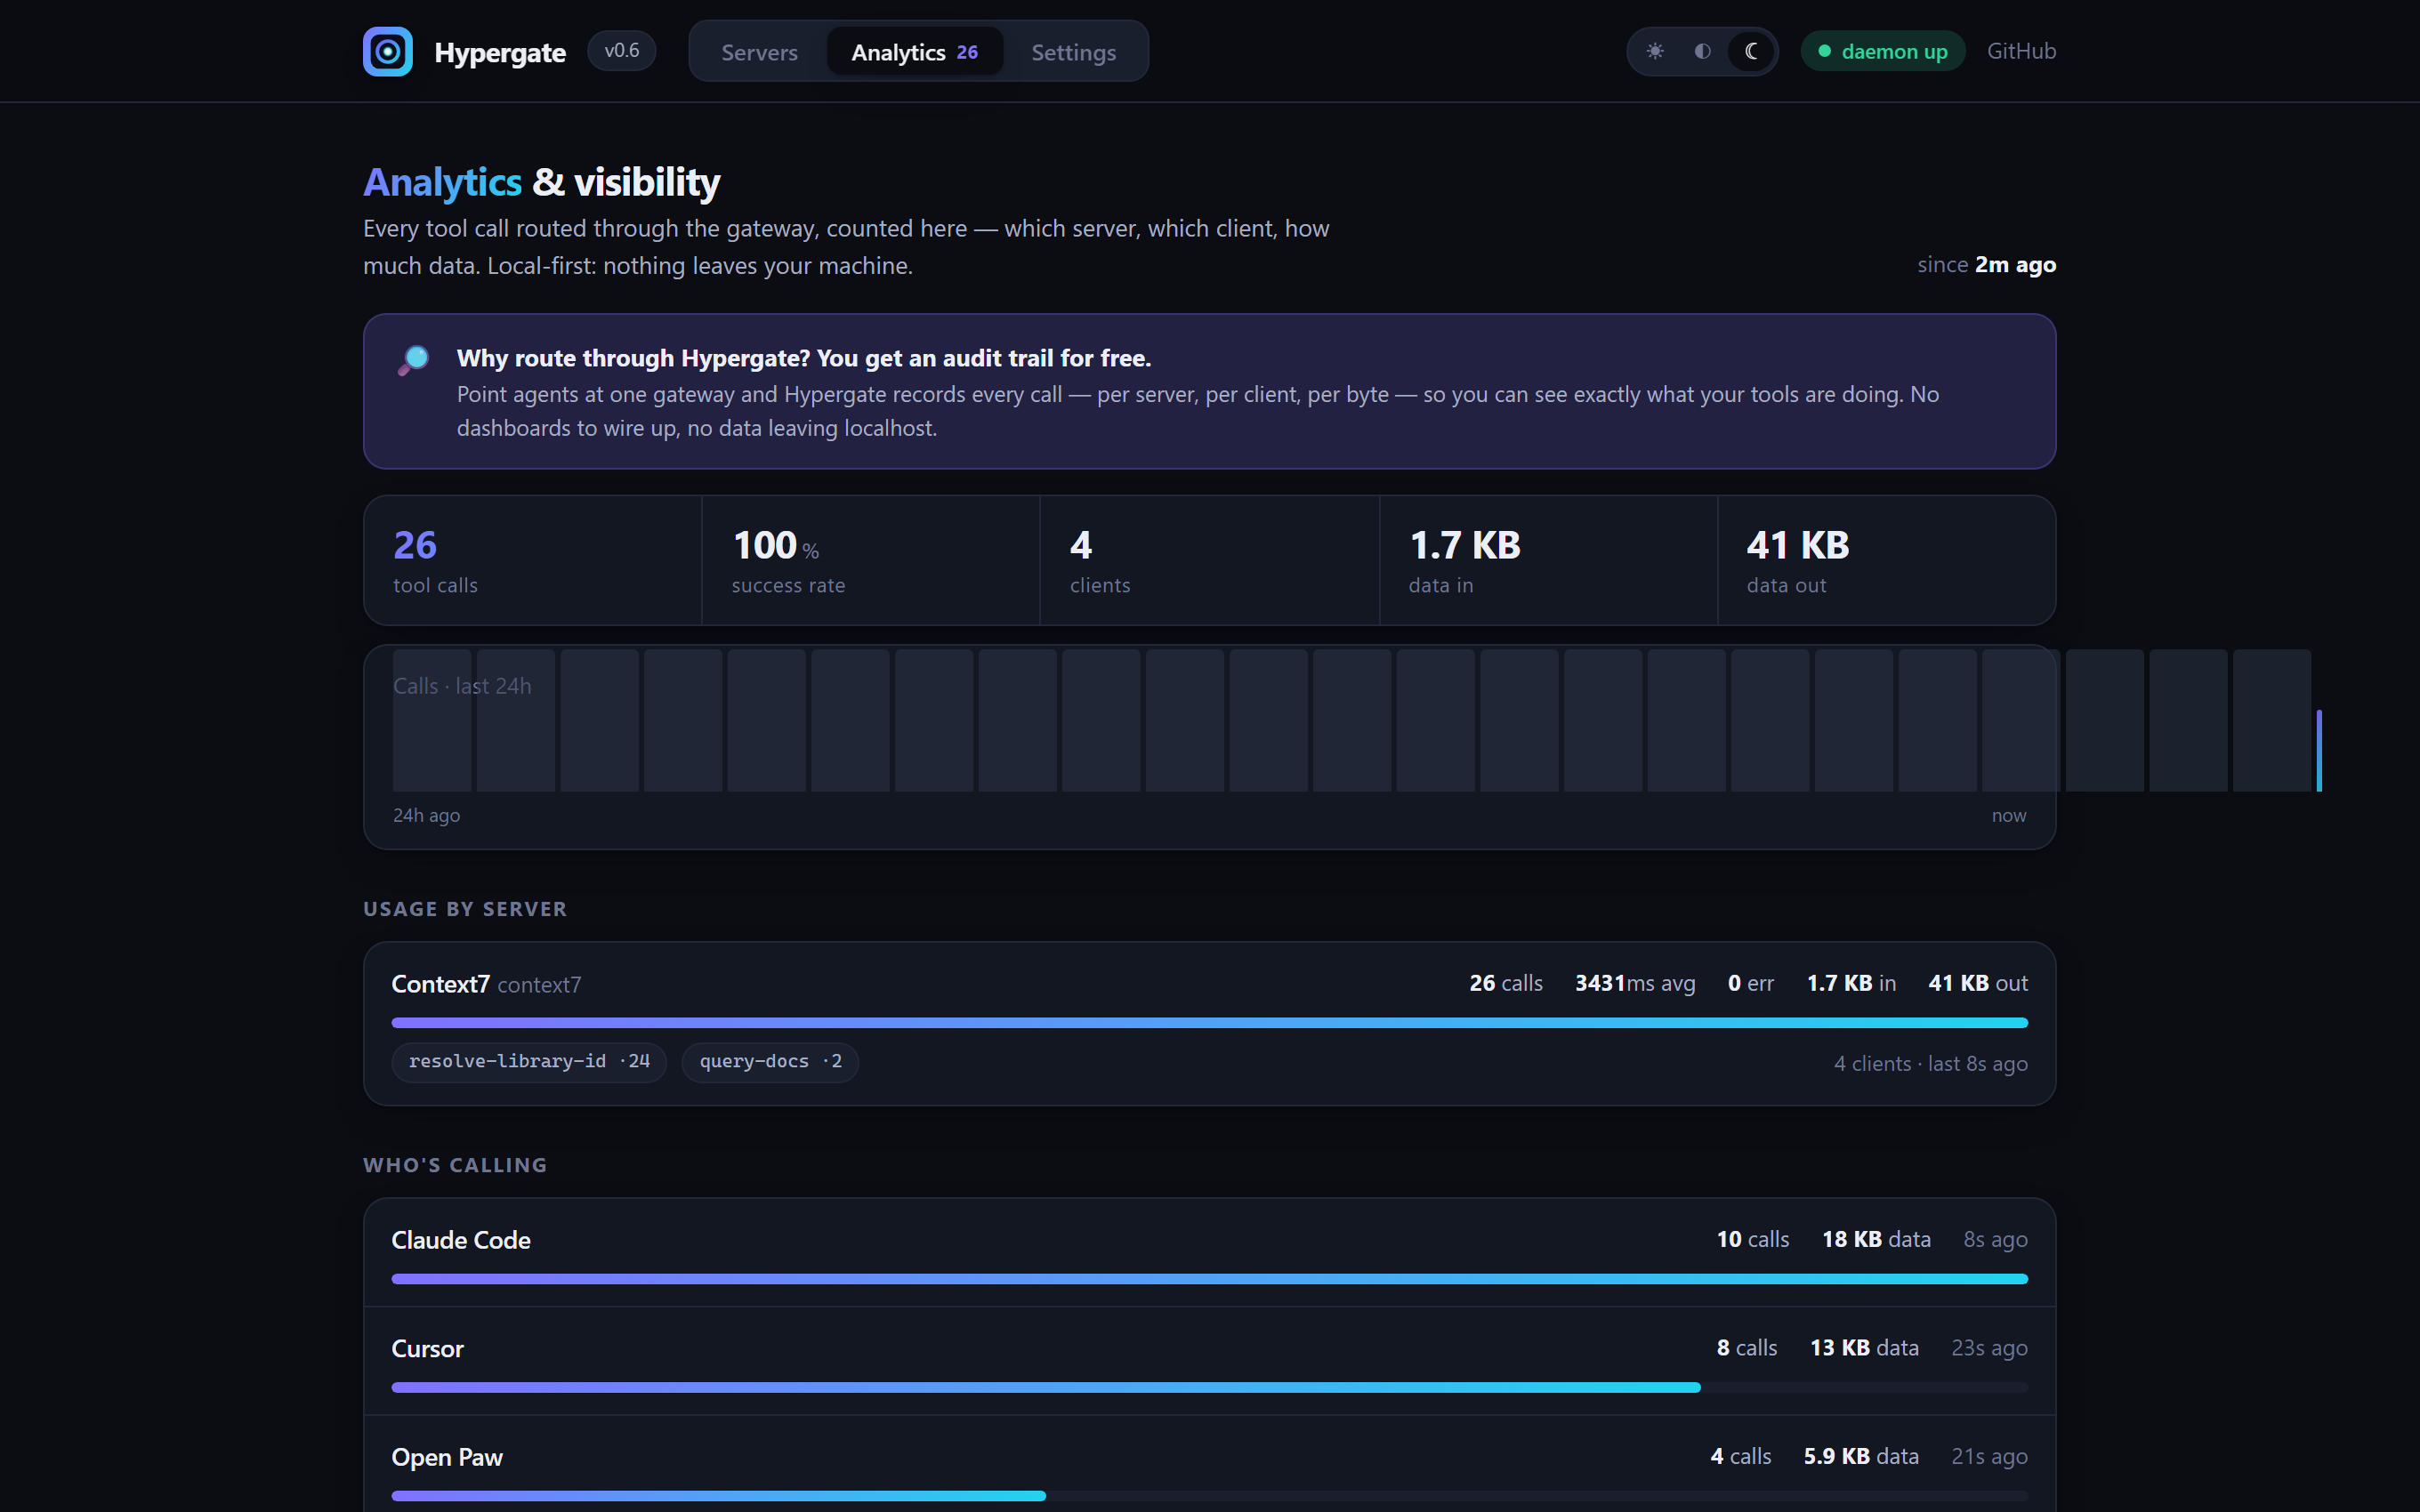Viewport: 2420px width, 1512px height.
Task: Click the audit trail banner headline
Action: [804, 358]
